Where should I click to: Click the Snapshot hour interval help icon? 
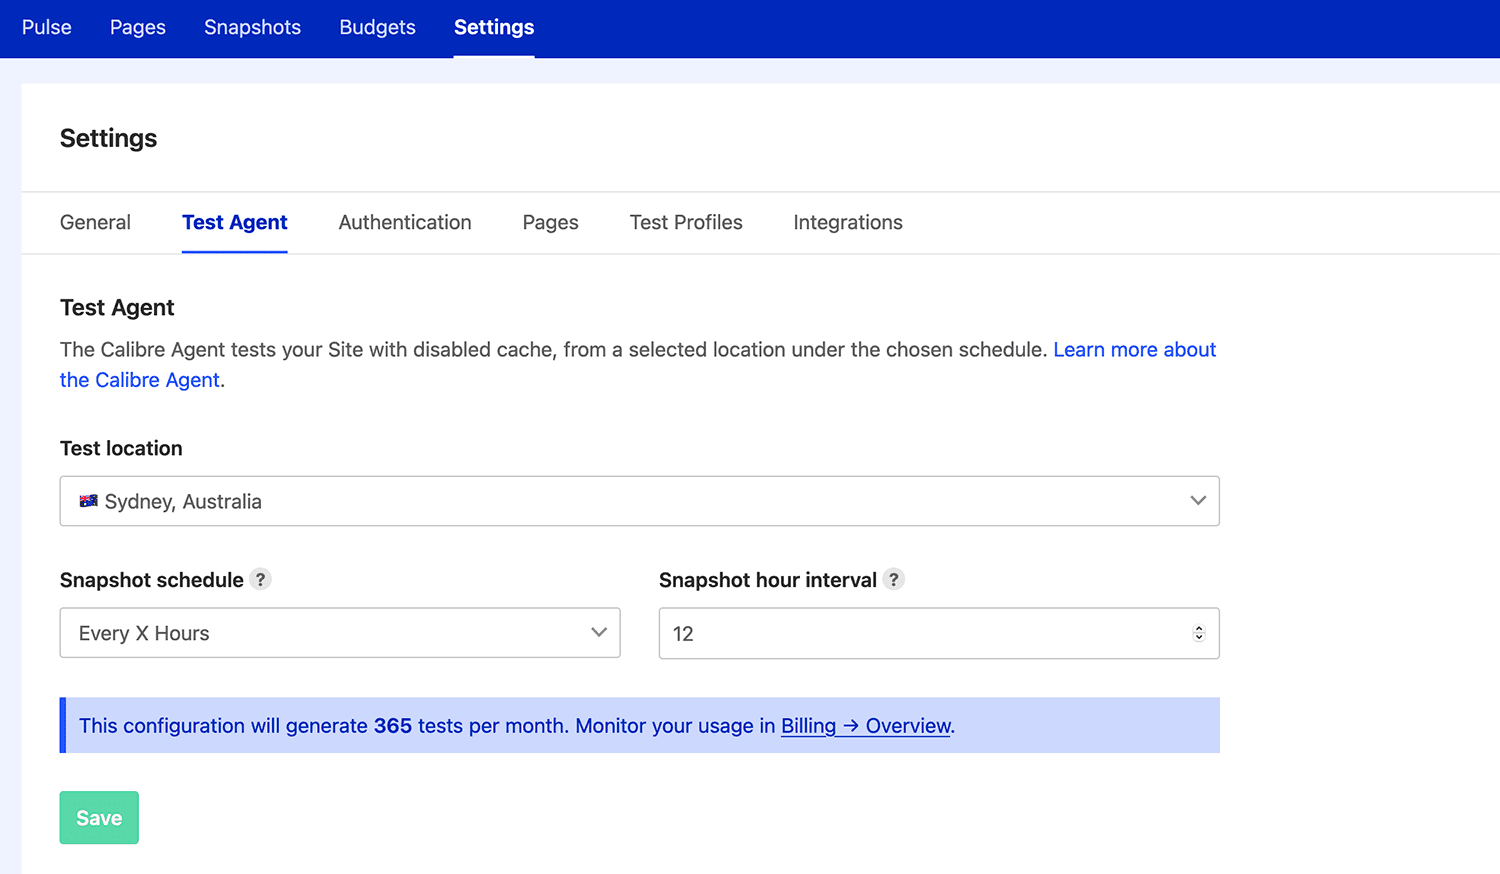pos(893,579)
